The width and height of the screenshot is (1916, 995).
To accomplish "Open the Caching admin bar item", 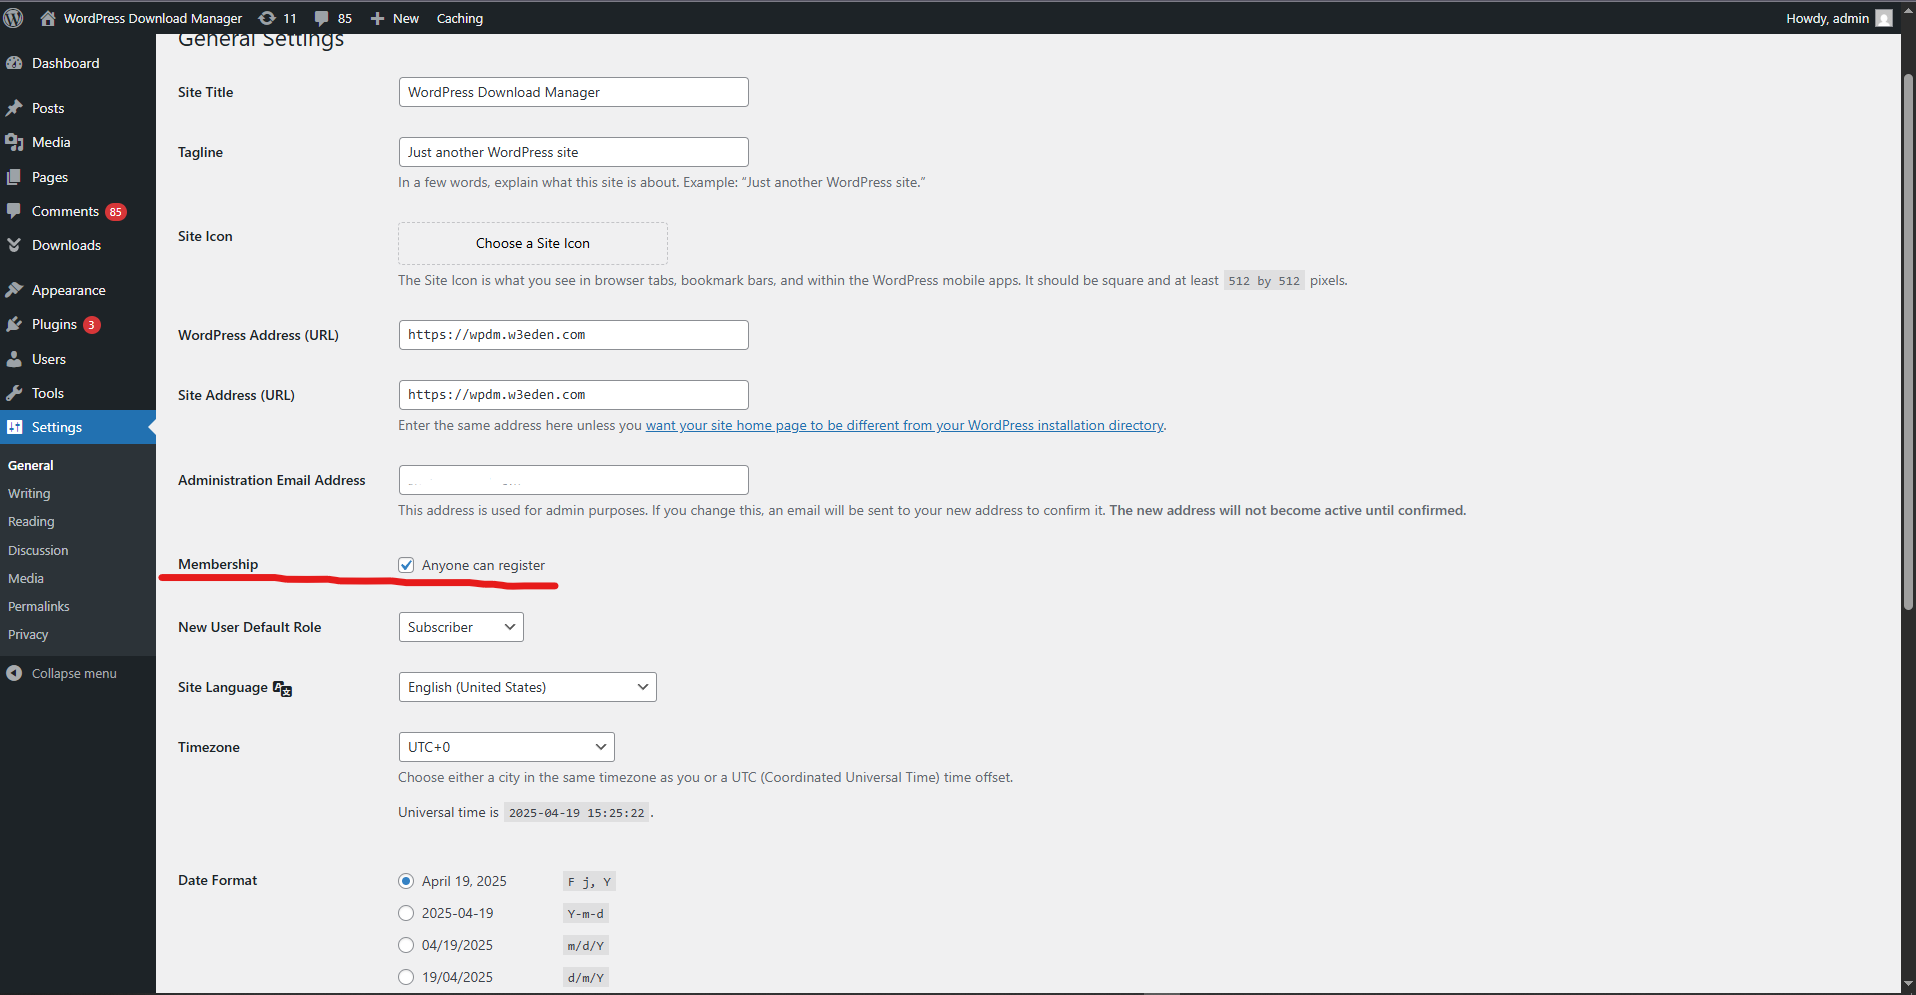I will (460, 18).
